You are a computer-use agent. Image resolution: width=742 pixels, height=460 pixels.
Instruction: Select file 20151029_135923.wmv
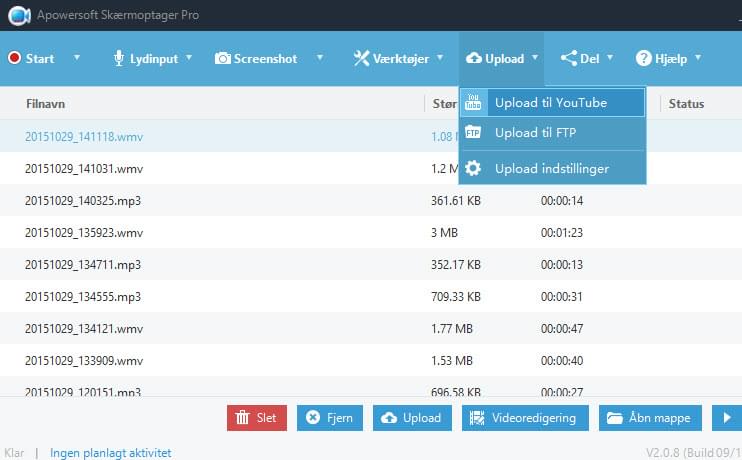click(84, 233)
